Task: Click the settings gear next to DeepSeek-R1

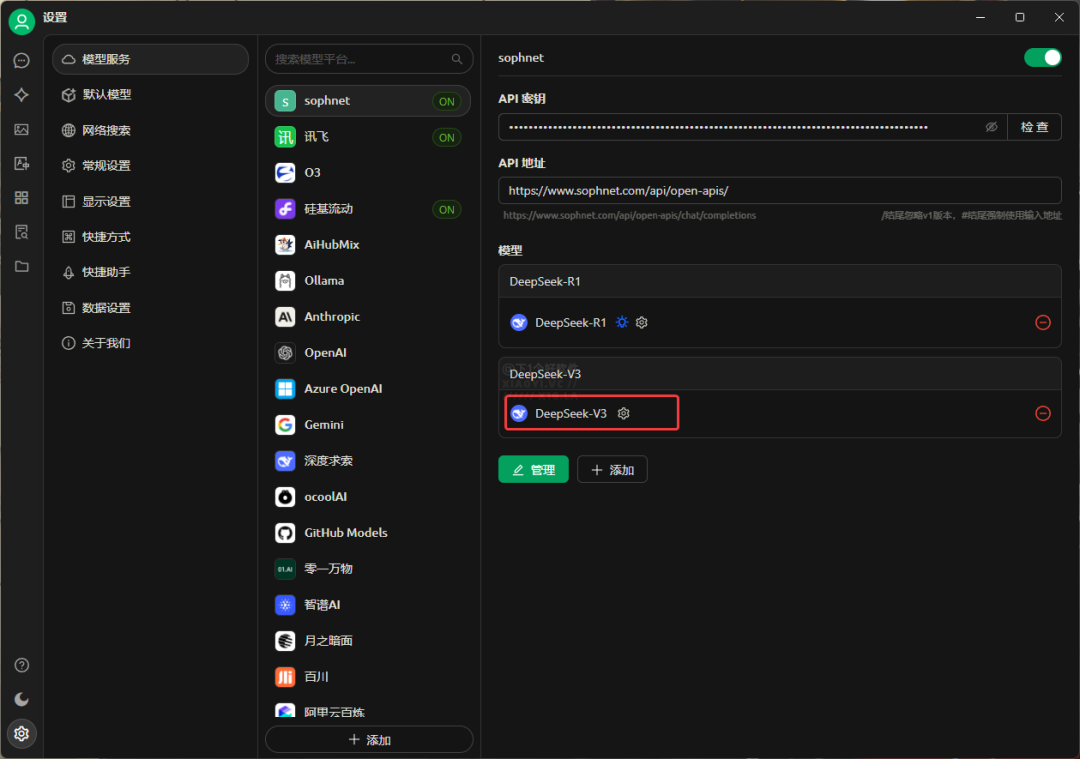Action: tap(642, 323)
